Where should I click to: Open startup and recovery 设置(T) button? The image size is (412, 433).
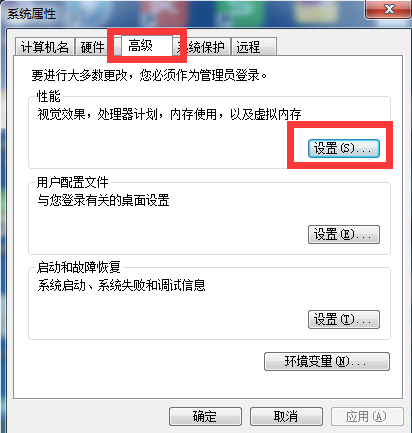coord(344,320)
